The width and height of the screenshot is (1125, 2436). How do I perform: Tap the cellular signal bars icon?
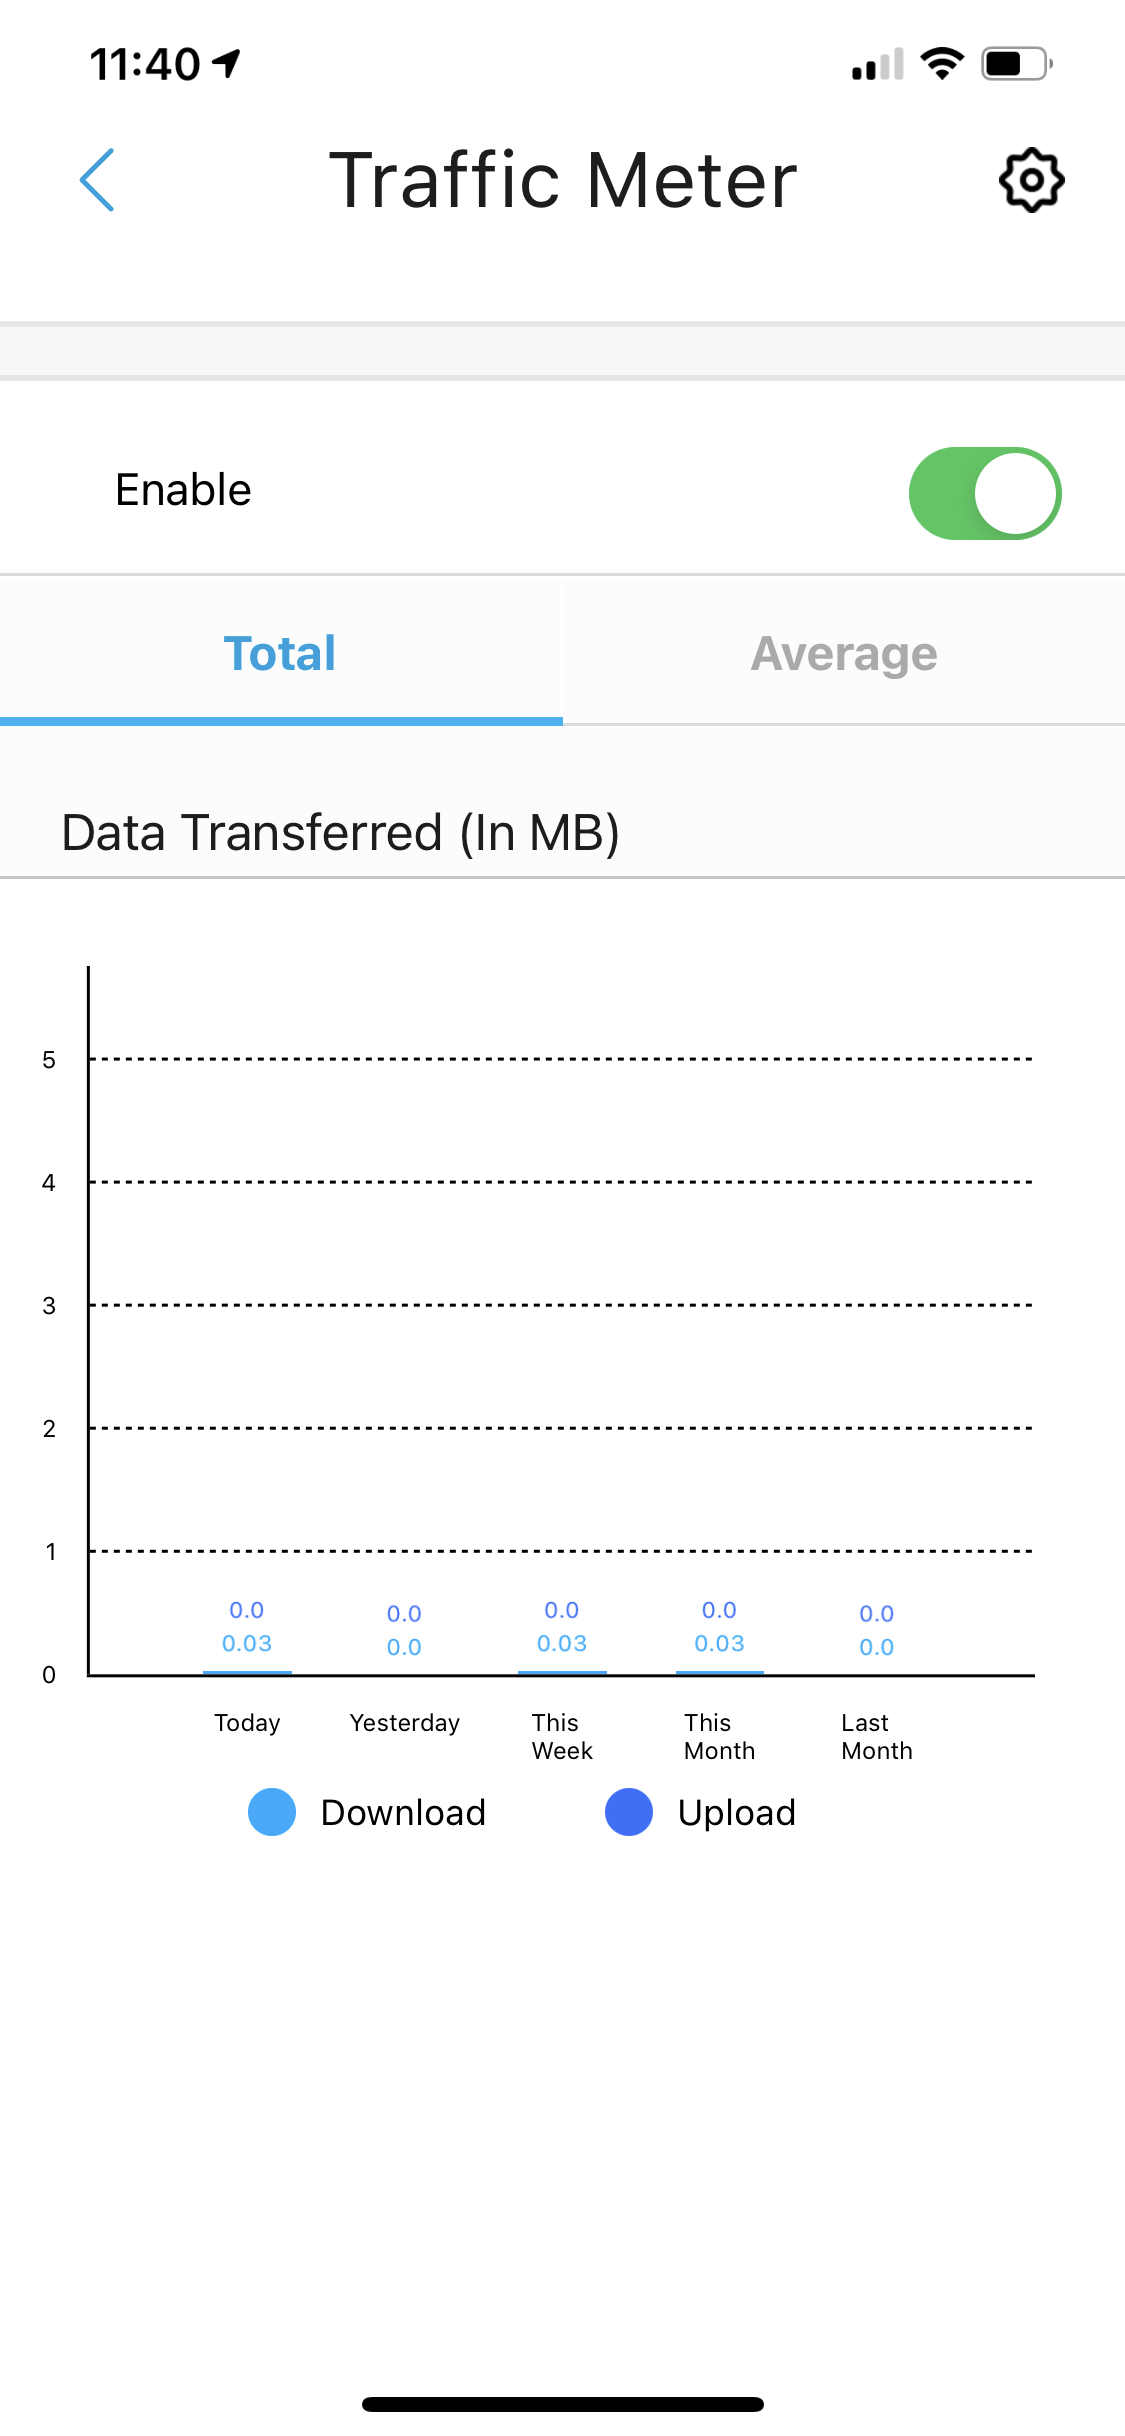click(x=877, y=65)
